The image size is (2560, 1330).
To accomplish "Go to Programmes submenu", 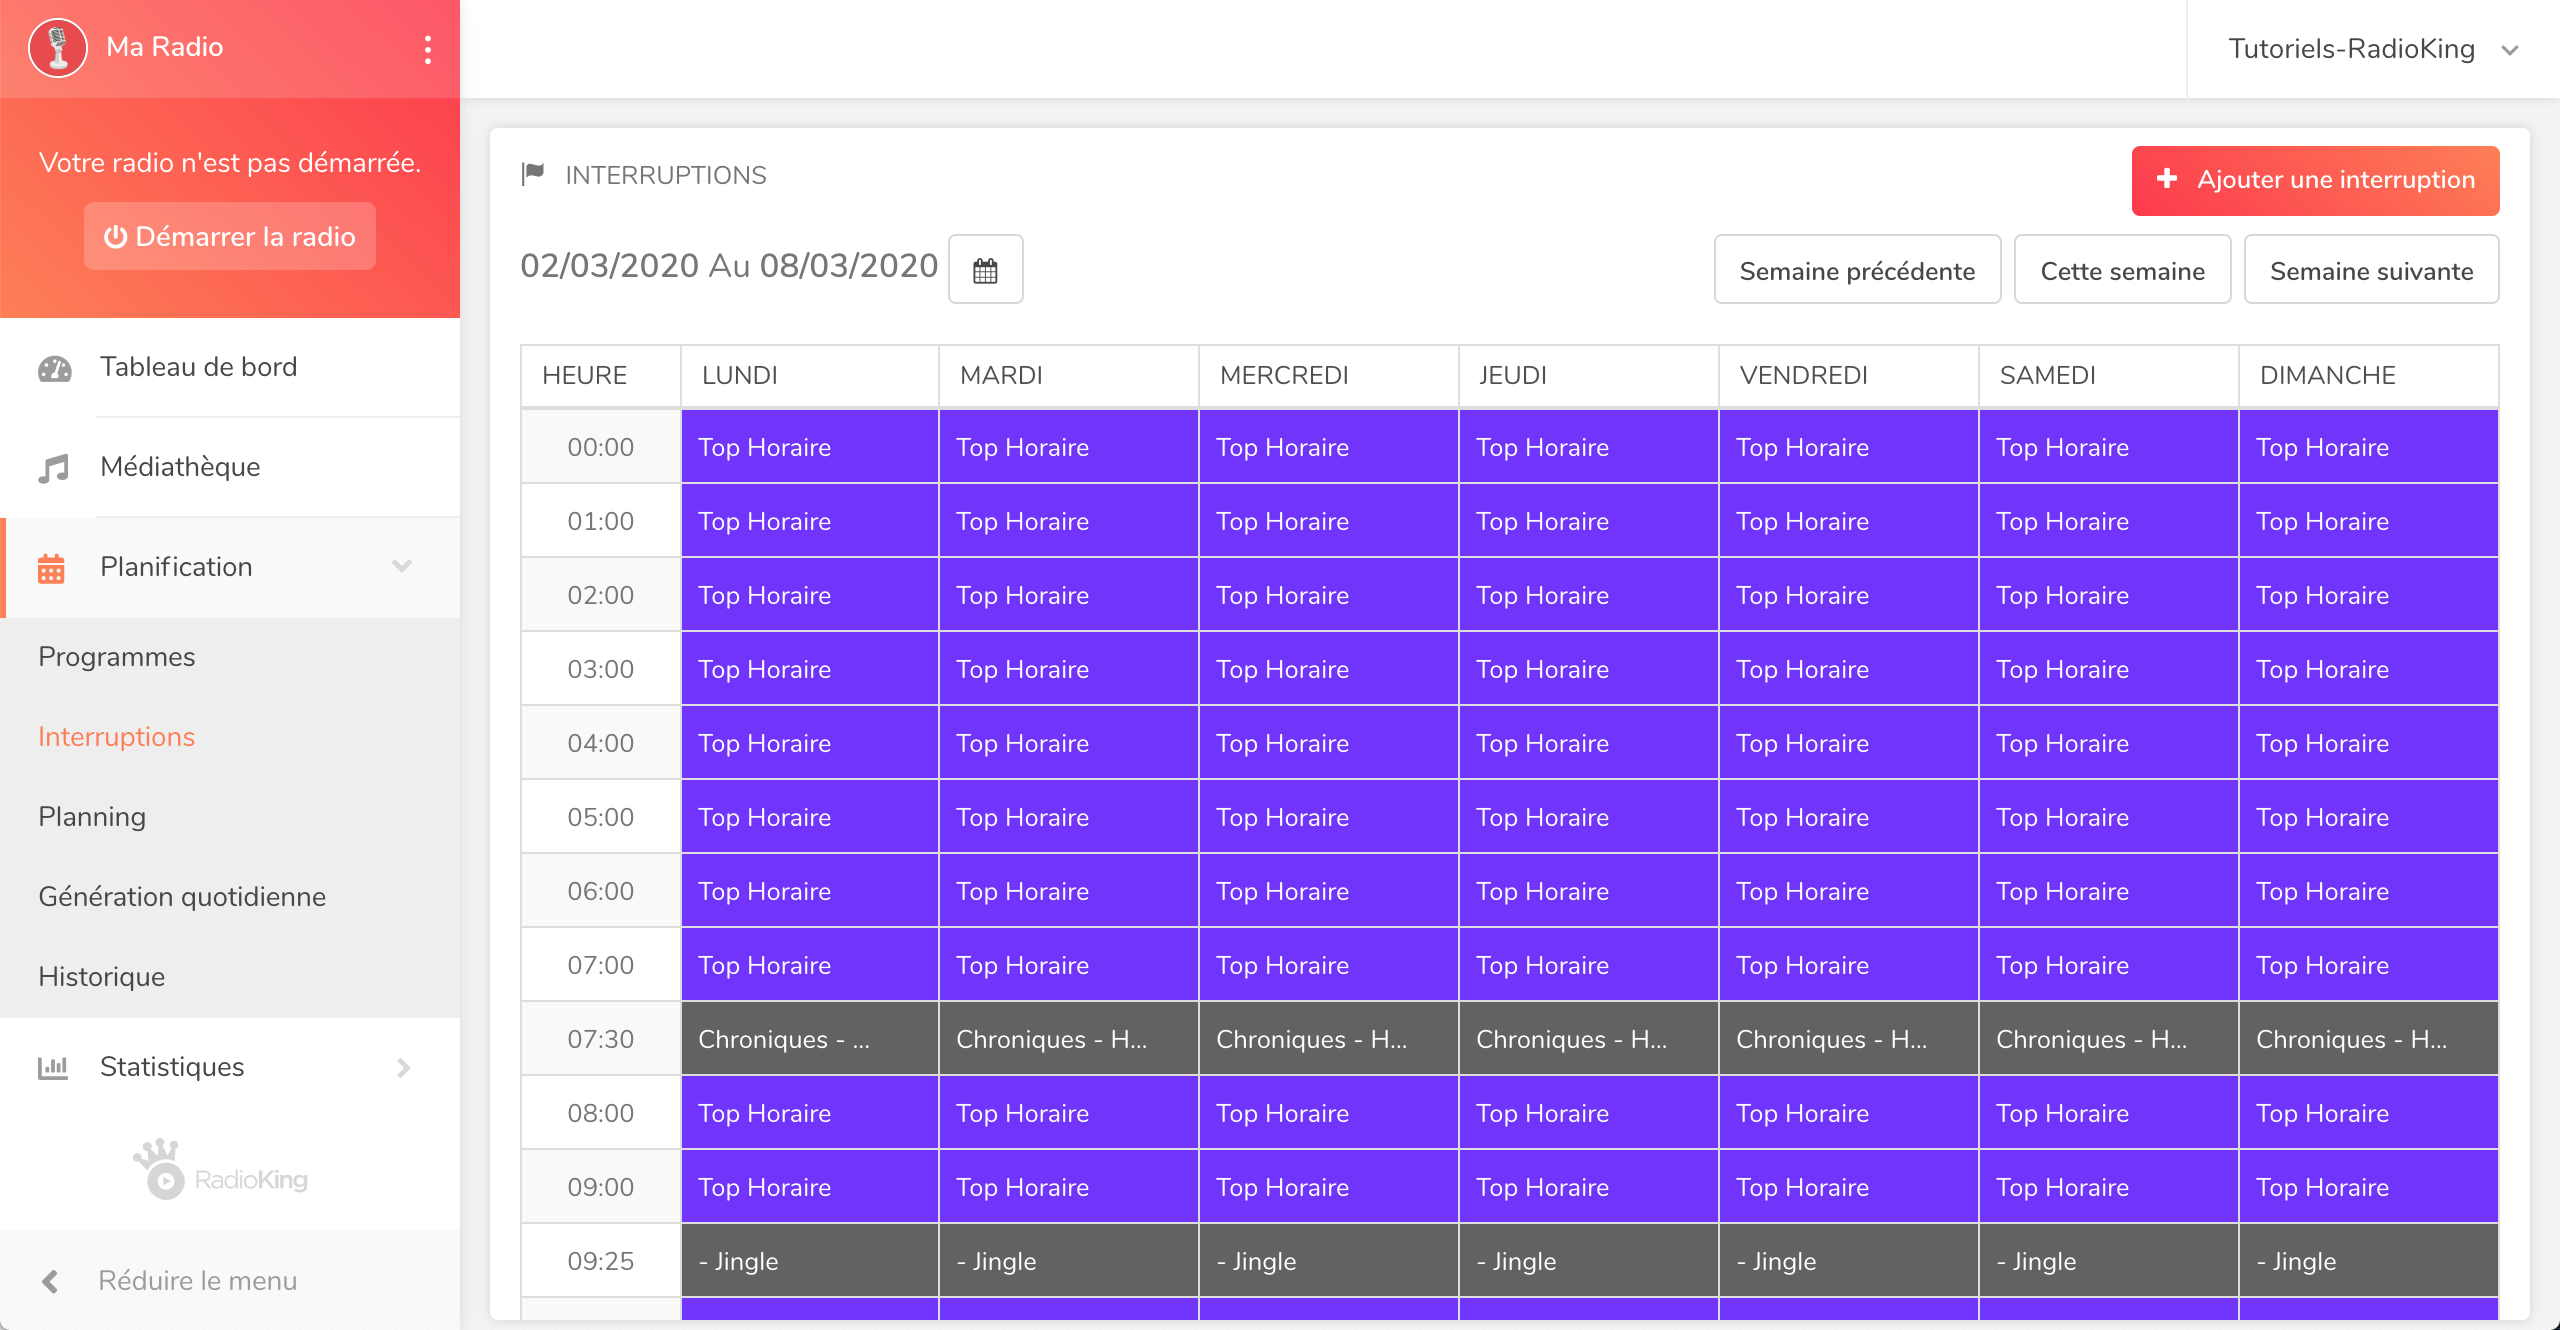I will coord(117,657).
